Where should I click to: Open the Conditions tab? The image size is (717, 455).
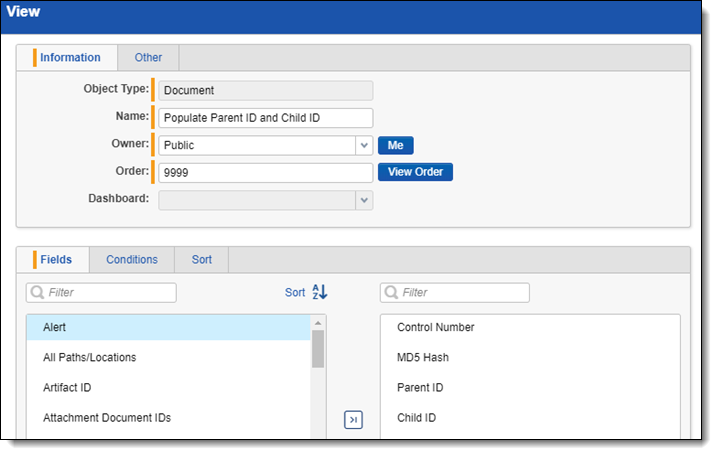click(x=132, y=260)
